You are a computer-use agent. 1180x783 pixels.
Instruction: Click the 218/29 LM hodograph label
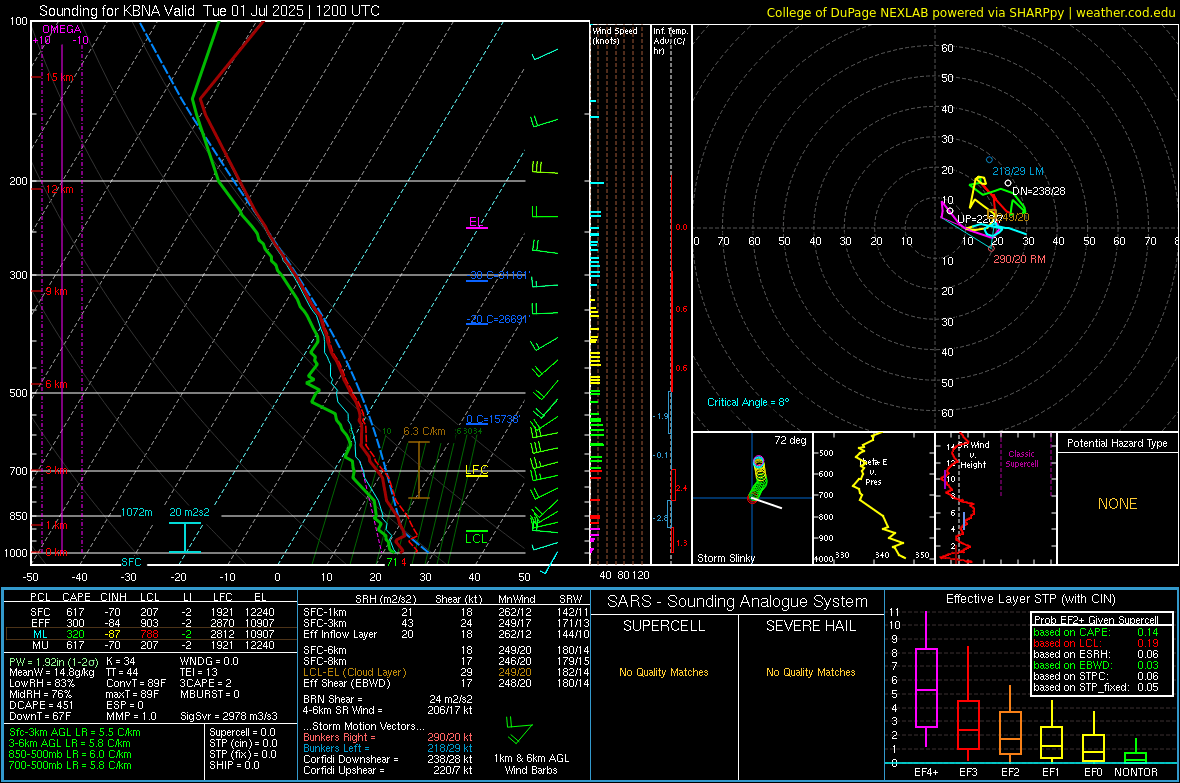1018,171
